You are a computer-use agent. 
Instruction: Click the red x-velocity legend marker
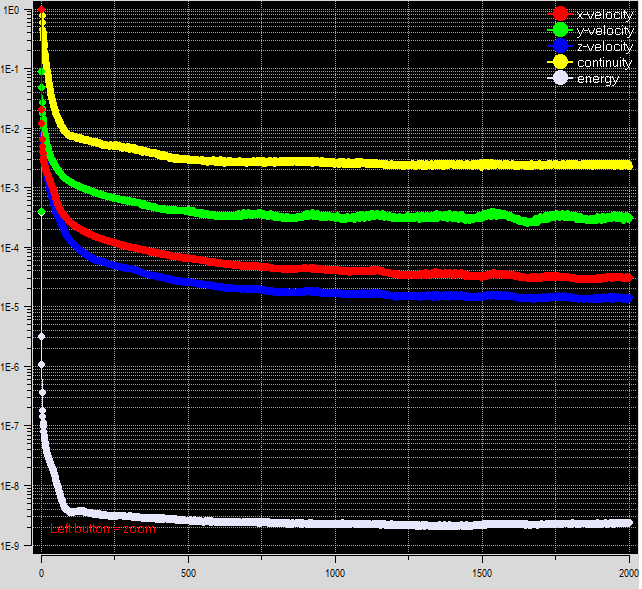[x=561, y=14]
